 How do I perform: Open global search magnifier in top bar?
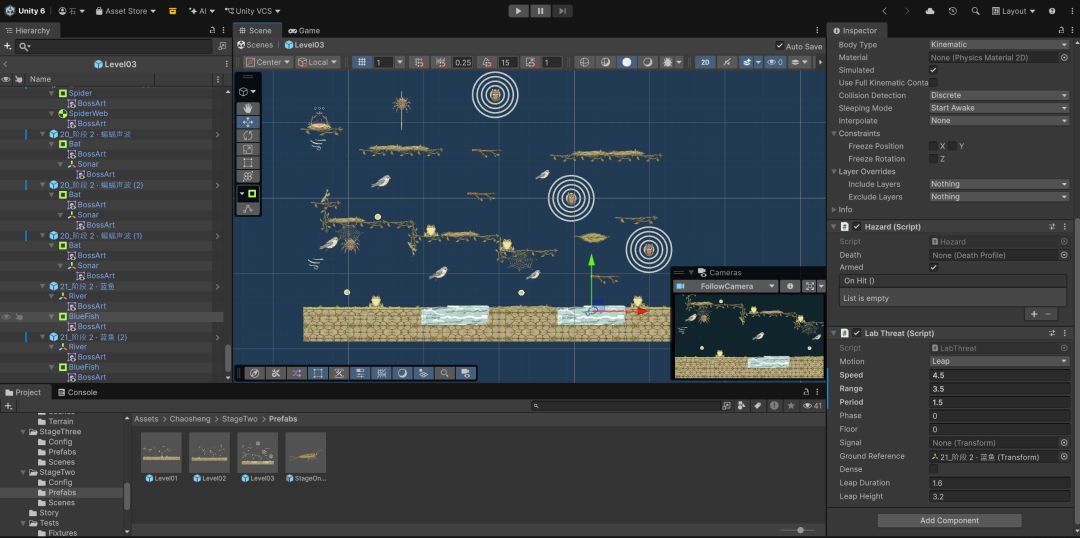[975, 11]
